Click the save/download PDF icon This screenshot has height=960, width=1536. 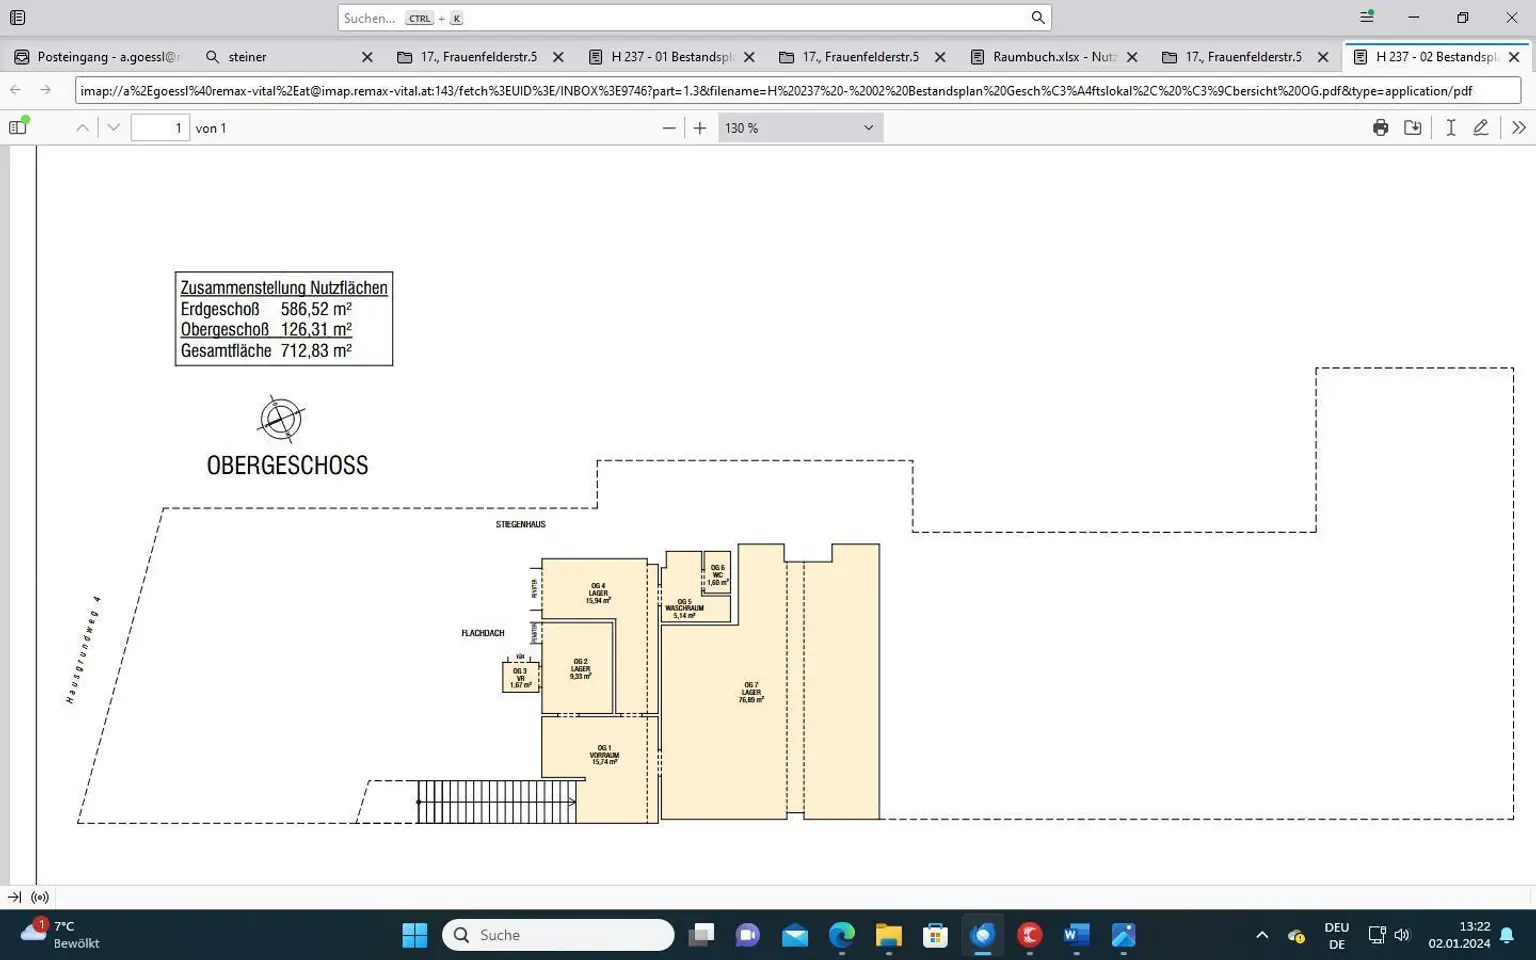coord(1412,128)
